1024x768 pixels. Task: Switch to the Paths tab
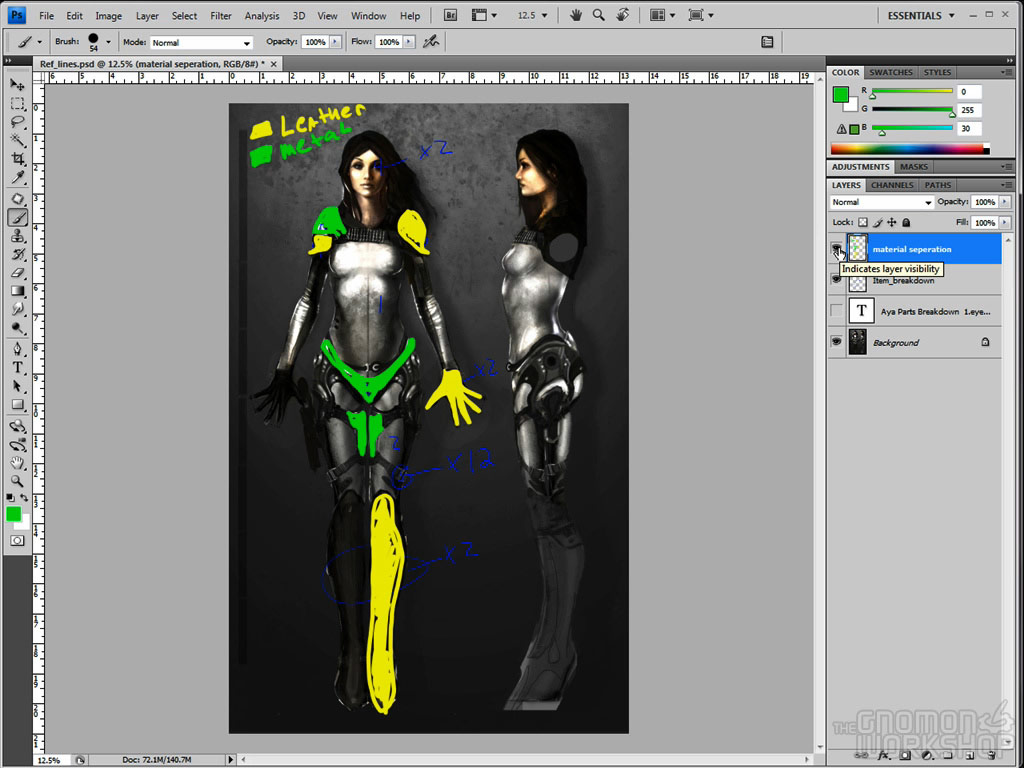(x=938, y=185)
